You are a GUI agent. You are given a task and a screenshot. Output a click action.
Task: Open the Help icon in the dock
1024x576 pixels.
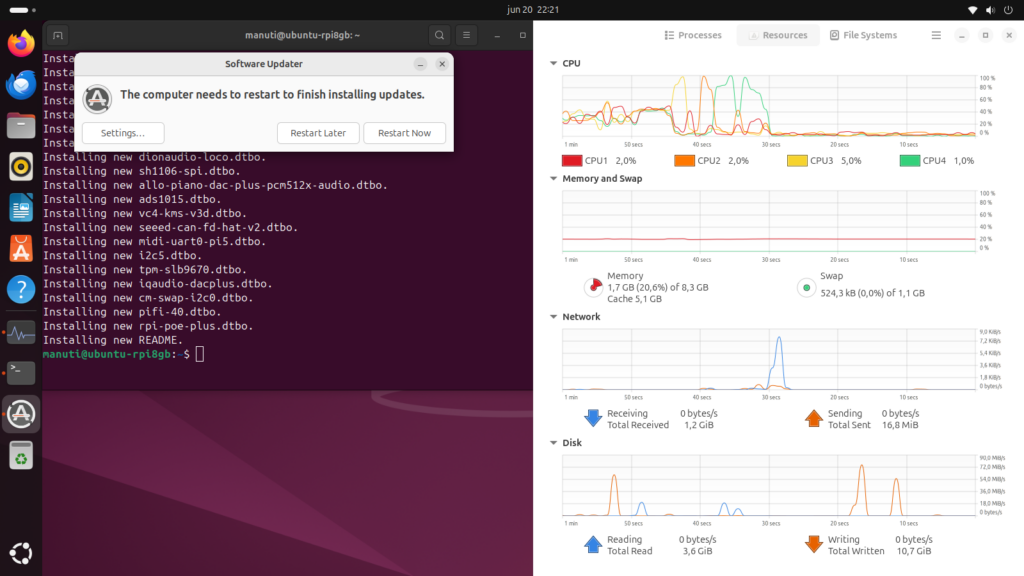pos(21,289)
